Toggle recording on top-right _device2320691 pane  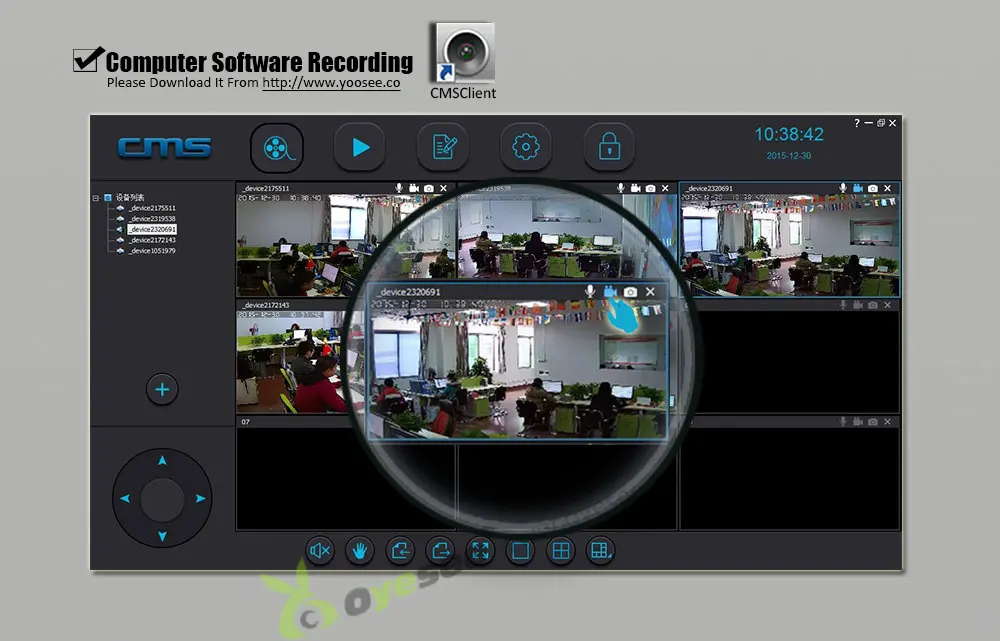coord(858,188)
